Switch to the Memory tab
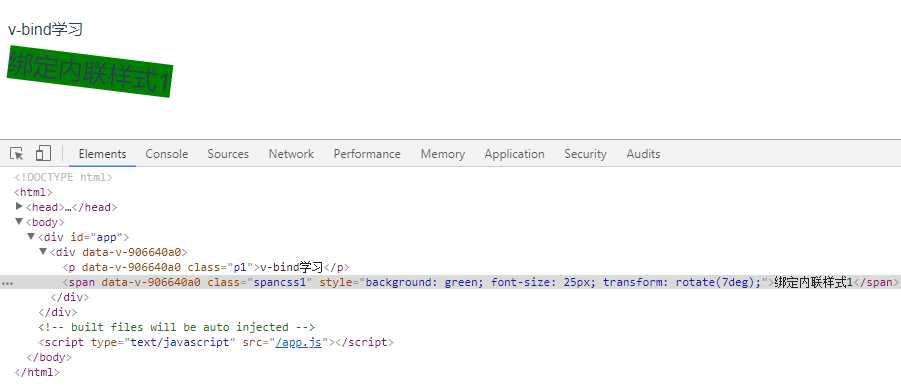This screenshot has height=389, width=901. (442, 154)
